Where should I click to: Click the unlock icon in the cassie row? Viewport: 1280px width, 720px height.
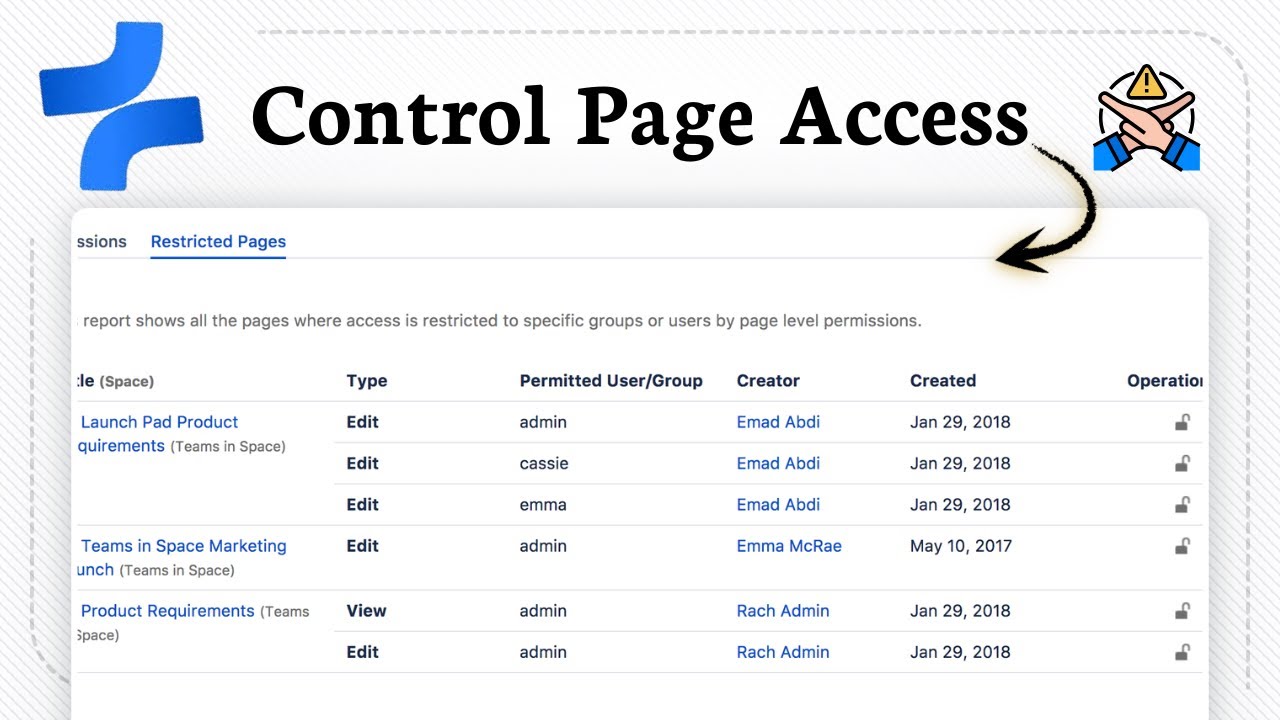point(1182,463)
